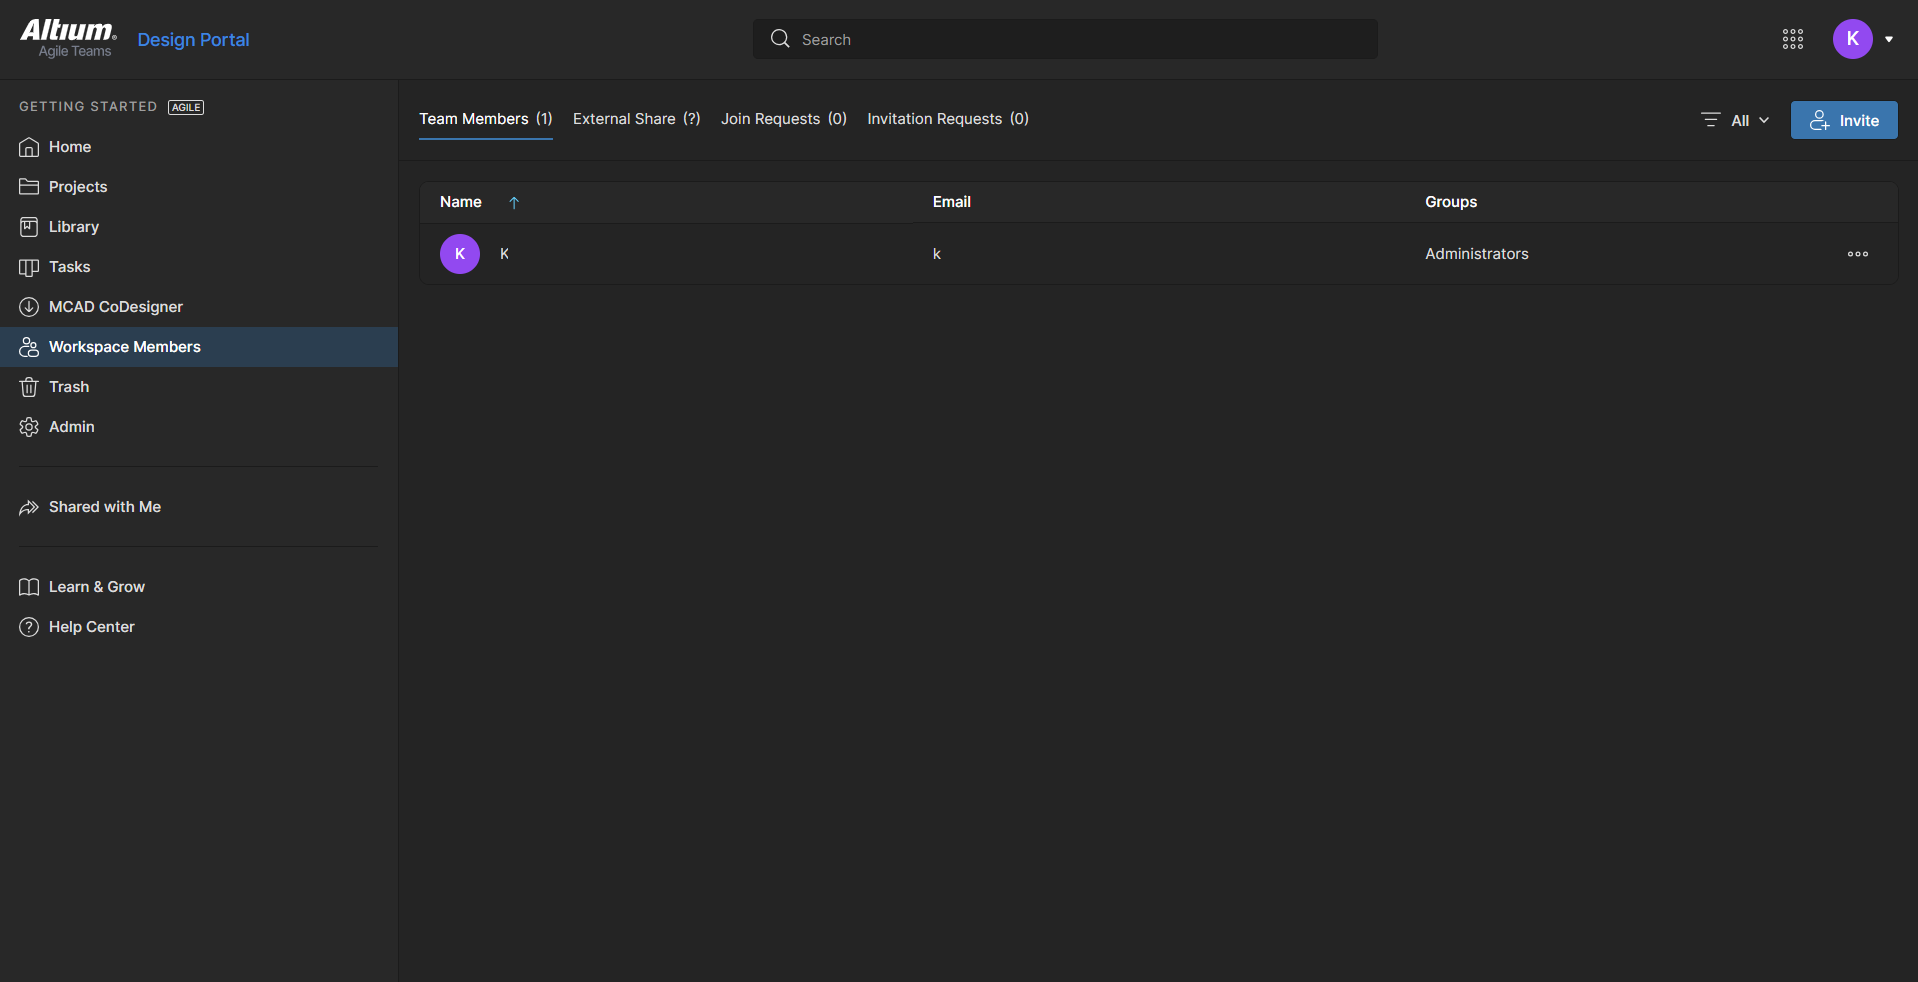Image resolution: width=1918 pixels, height=982 pixels.
Task: Click the Shared with Me arrow icon
Action: (29, 507)
